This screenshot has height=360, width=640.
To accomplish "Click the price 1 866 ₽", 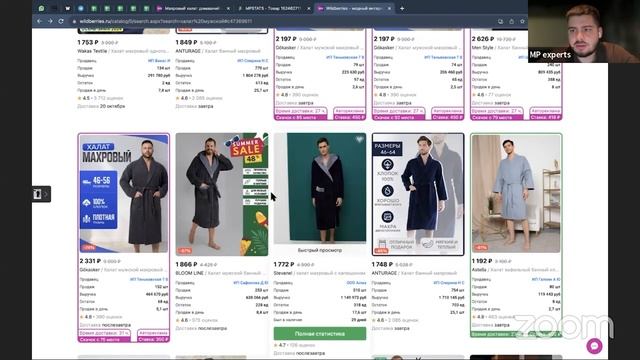I will pos(186,264).
